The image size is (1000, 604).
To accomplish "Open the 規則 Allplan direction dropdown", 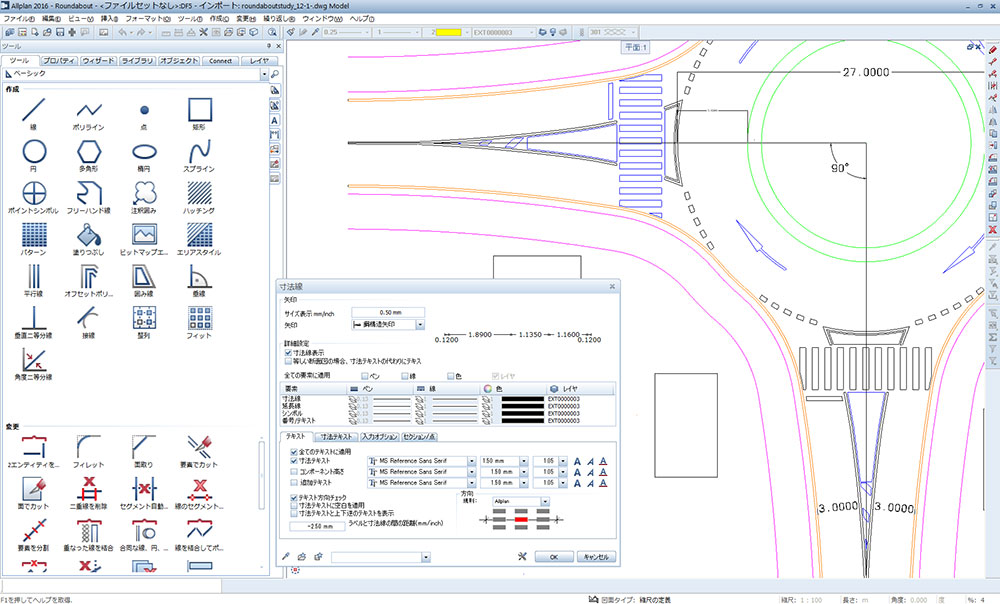I will pos(545,502).
